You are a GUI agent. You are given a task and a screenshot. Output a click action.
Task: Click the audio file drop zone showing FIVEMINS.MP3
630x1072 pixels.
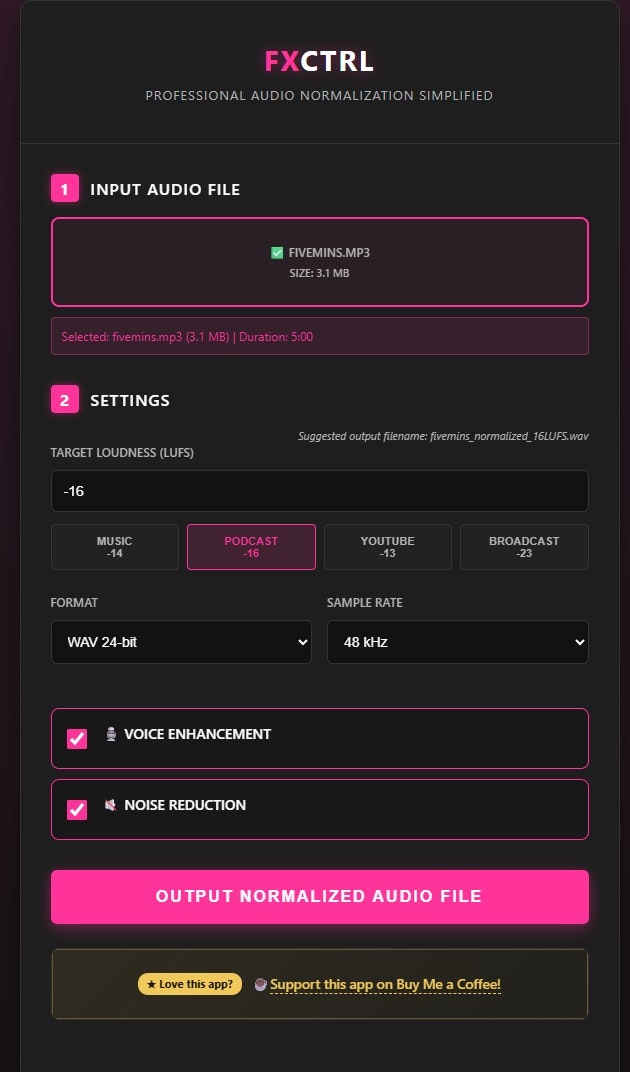(x=319, y=262)
